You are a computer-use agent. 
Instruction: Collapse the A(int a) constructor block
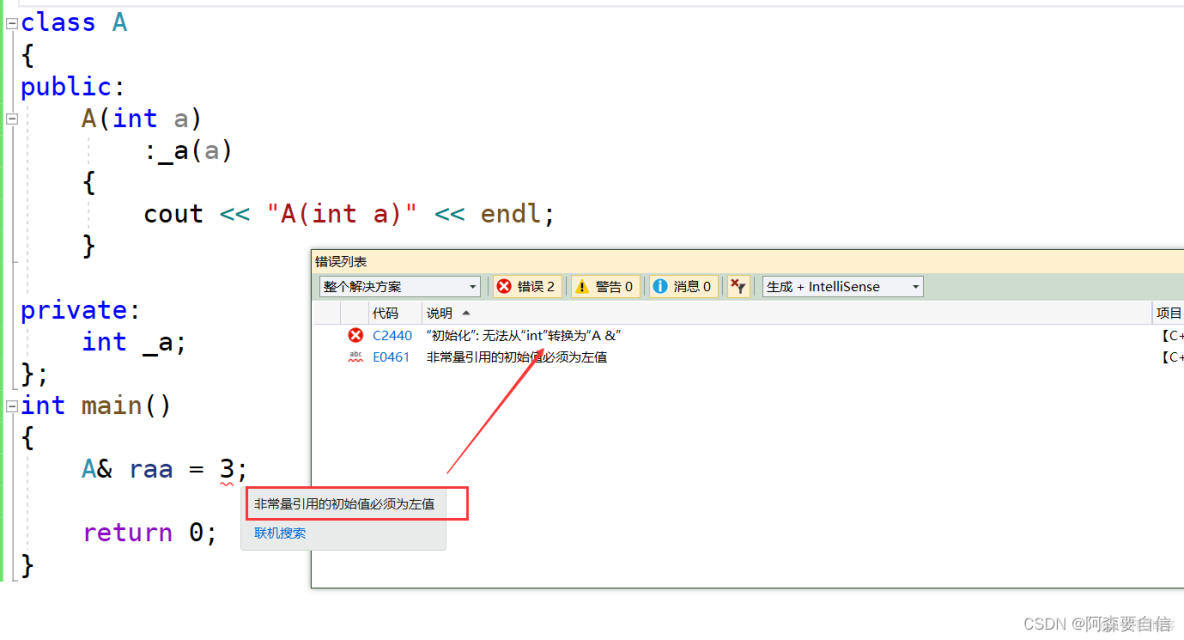point(11,118)
